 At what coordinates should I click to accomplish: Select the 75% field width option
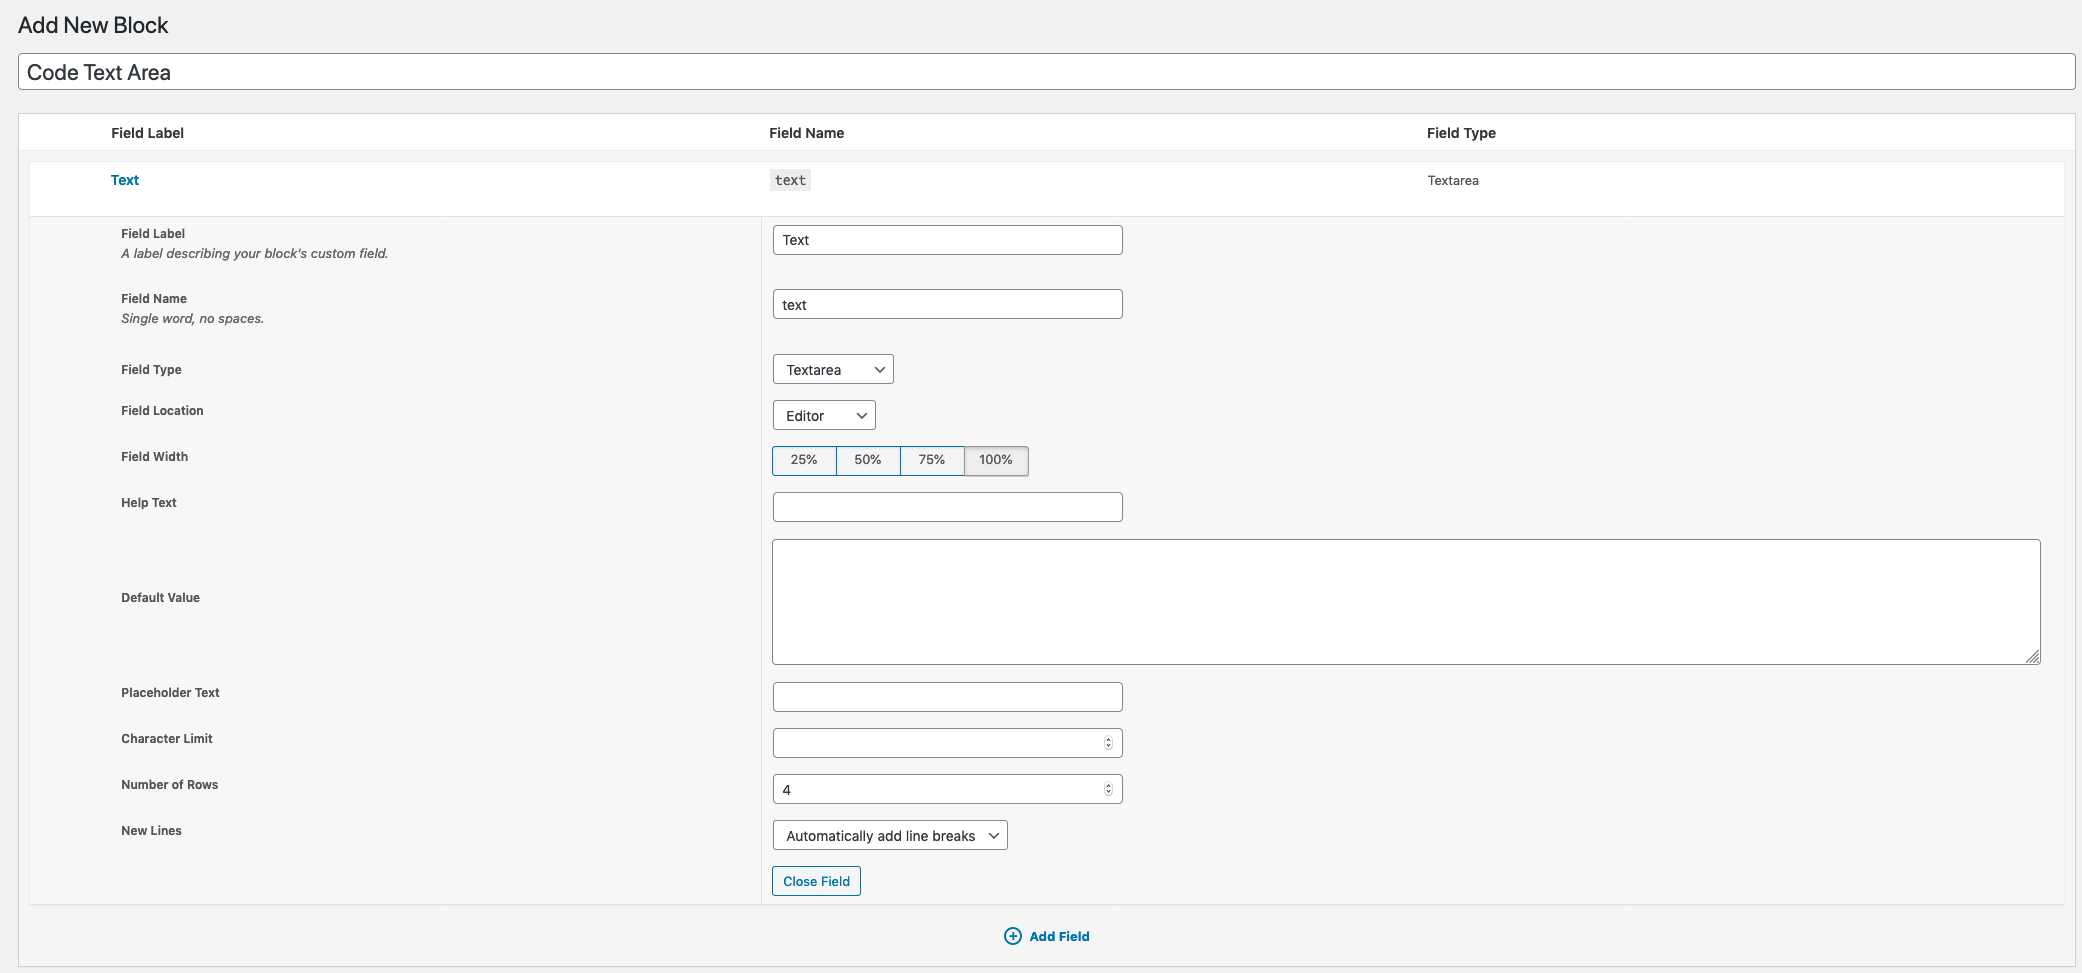[931, 460]
